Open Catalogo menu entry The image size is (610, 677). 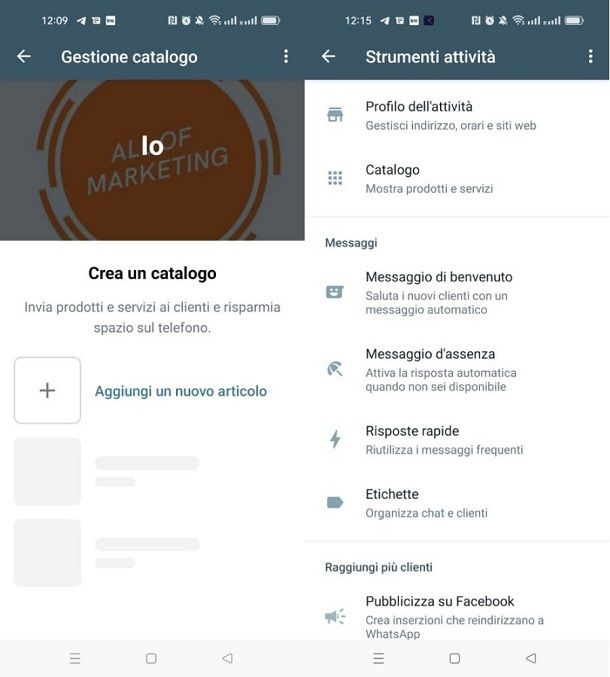click(457, 179)
